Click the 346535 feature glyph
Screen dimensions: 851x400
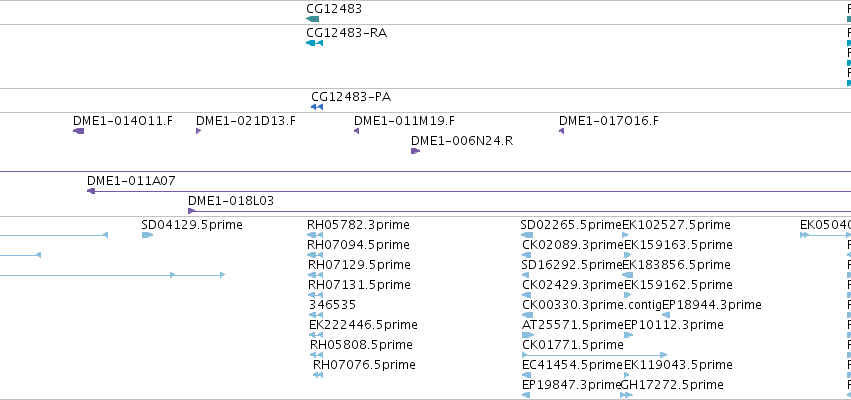316,315
